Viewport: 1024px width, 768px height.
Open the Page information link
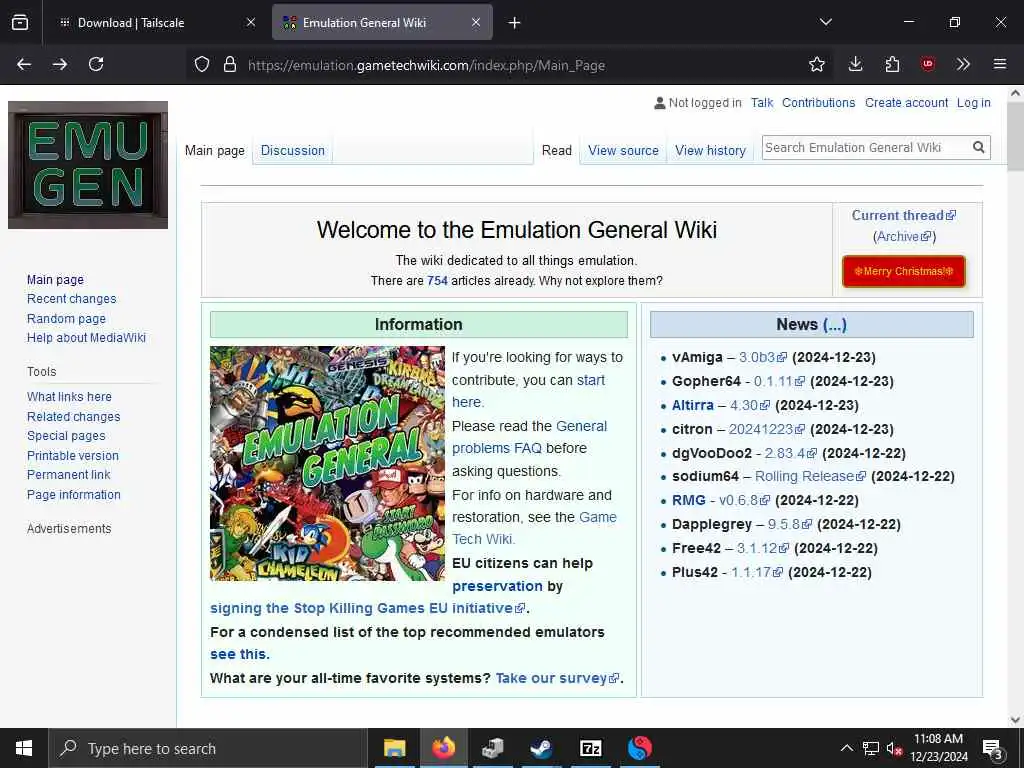point(74,495)
